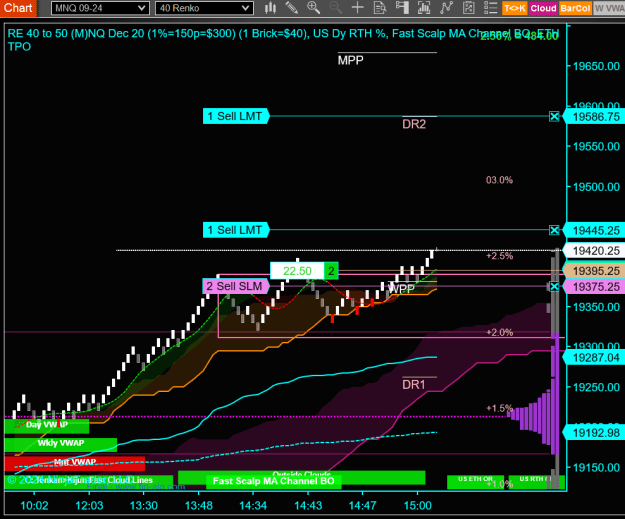Cancel the 19586.75 sell limit order X
625x519 pixels.
pyautogui.click(x=554, y=116)
